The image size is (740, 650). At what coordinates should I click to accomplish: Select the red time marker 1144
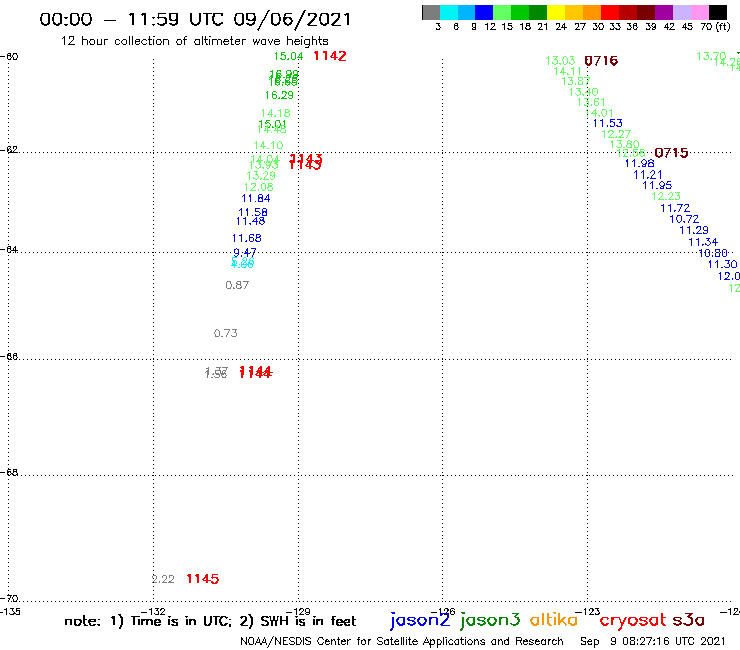[256, 372]
